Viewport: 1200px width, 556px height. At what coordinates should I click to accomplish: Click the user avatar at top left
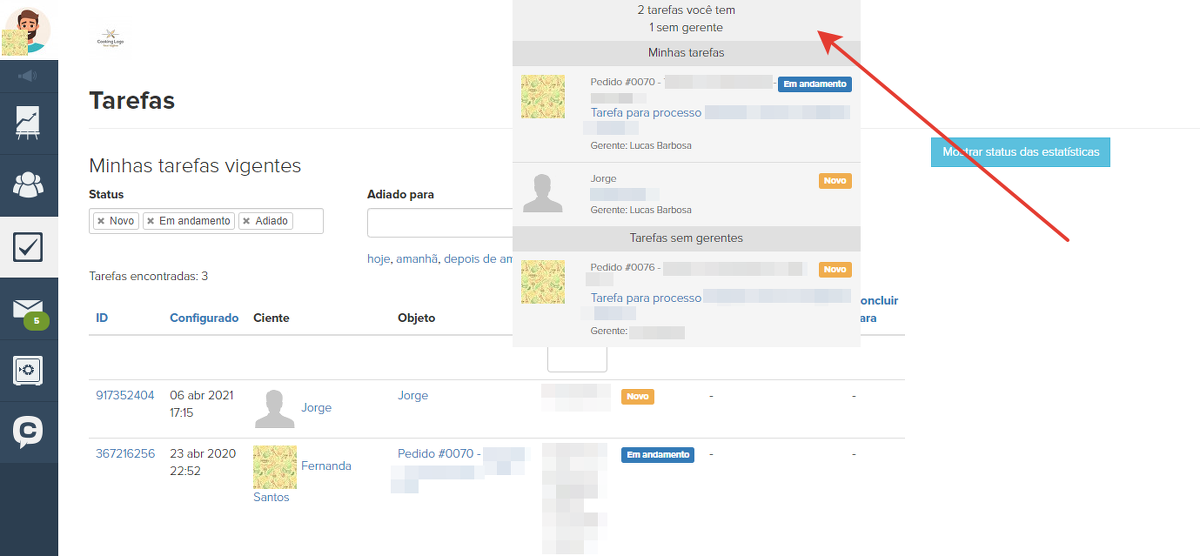point(28,30)
